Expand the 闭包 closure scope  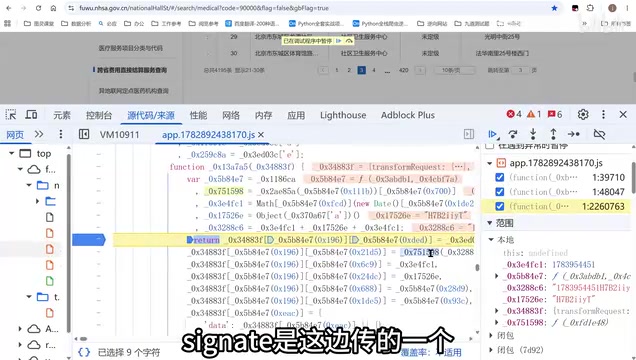[x=491, y=335]
